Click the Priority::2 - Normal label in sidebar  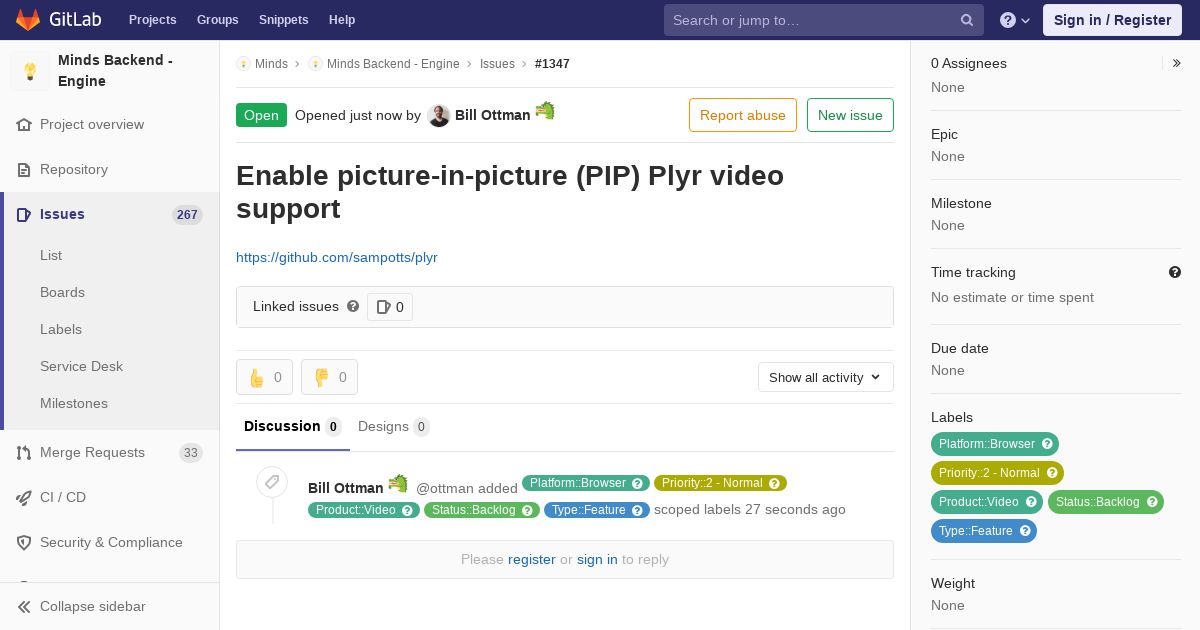[997, 473]
